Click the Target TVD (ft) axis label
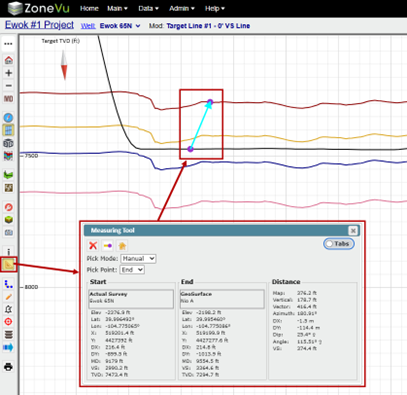Image resolution: width=407 pixels, height=395 pixels. (61, 41)
